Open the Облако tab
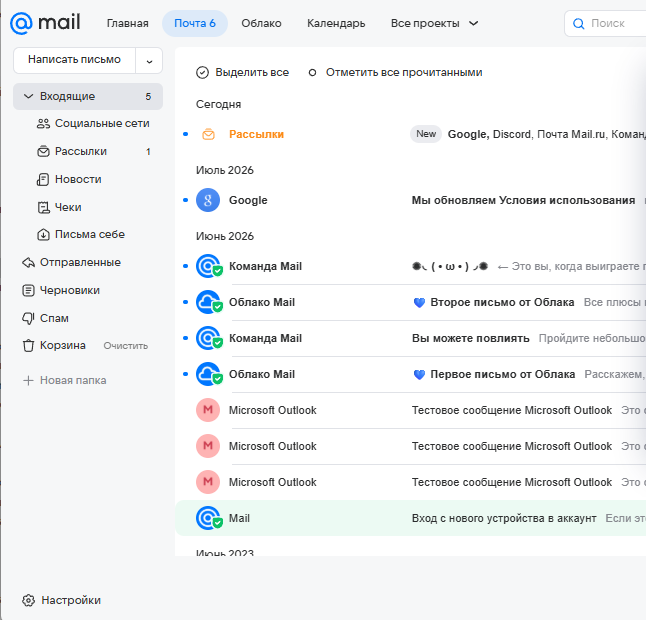Image resolution: width=646 pixels, height=620 pixels. click(x=261, y=23)
